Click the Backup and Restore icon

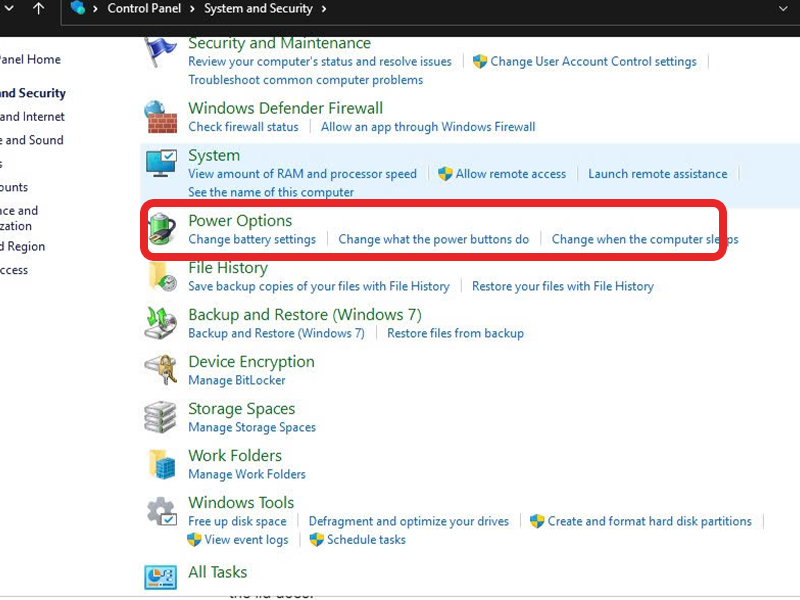tap(161, 323)
